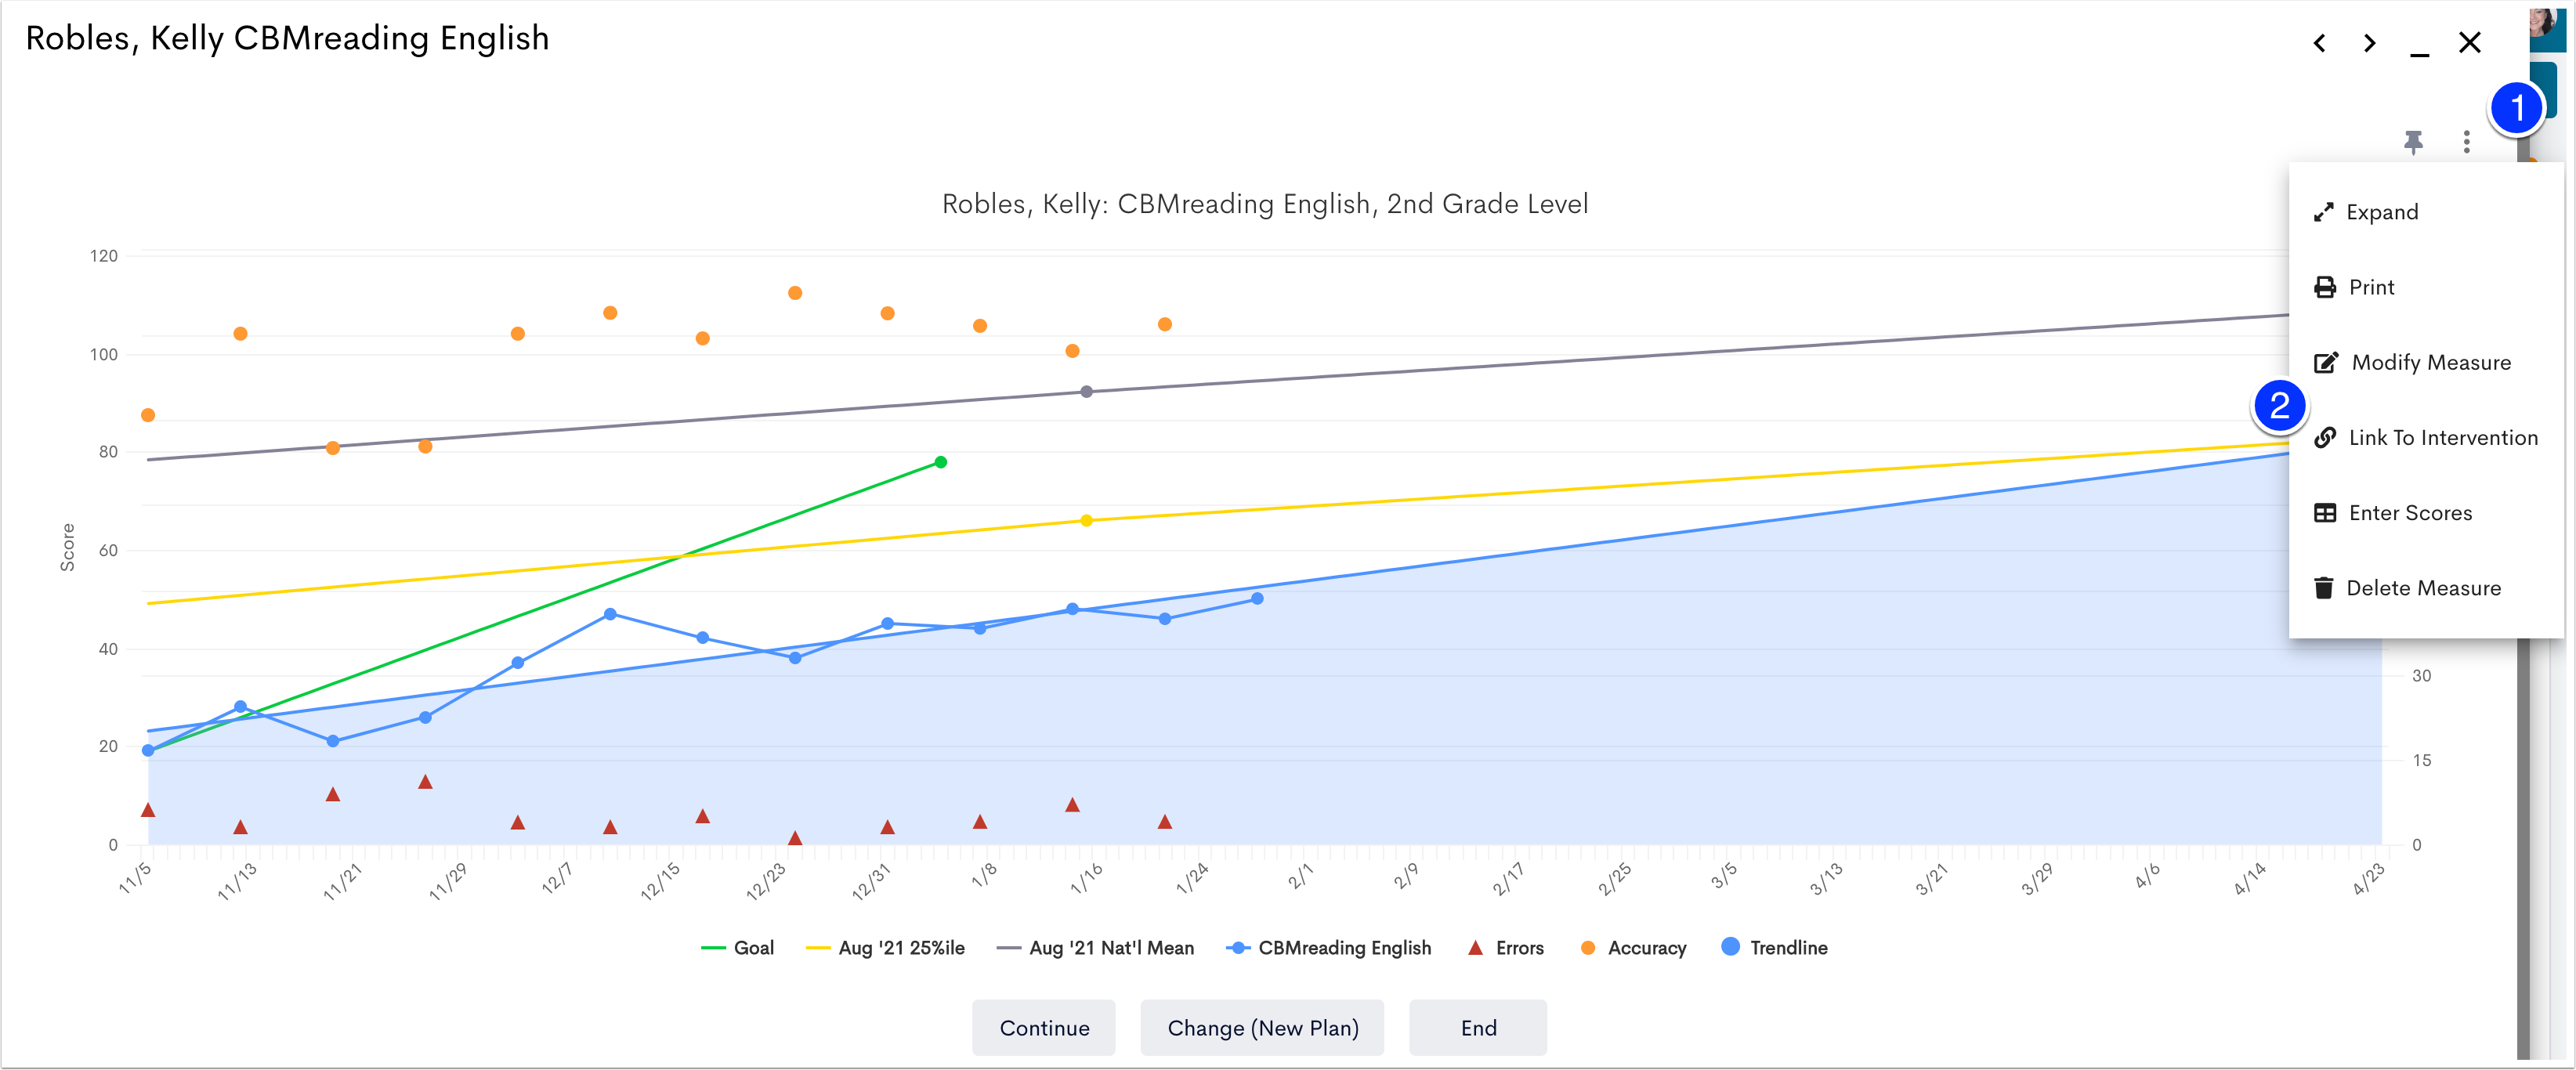
Task: Click the printer icon in menu
Action: [2325, 288]
